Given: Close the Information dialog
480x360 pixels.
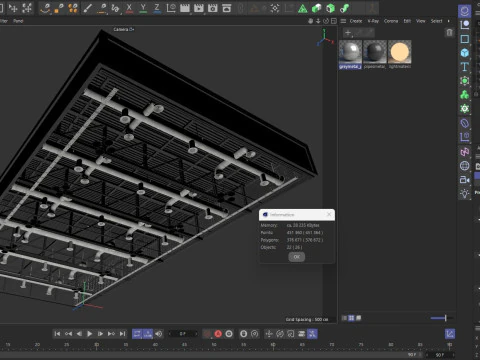Looking at the screenshot, I should click(x=329, y=214).
